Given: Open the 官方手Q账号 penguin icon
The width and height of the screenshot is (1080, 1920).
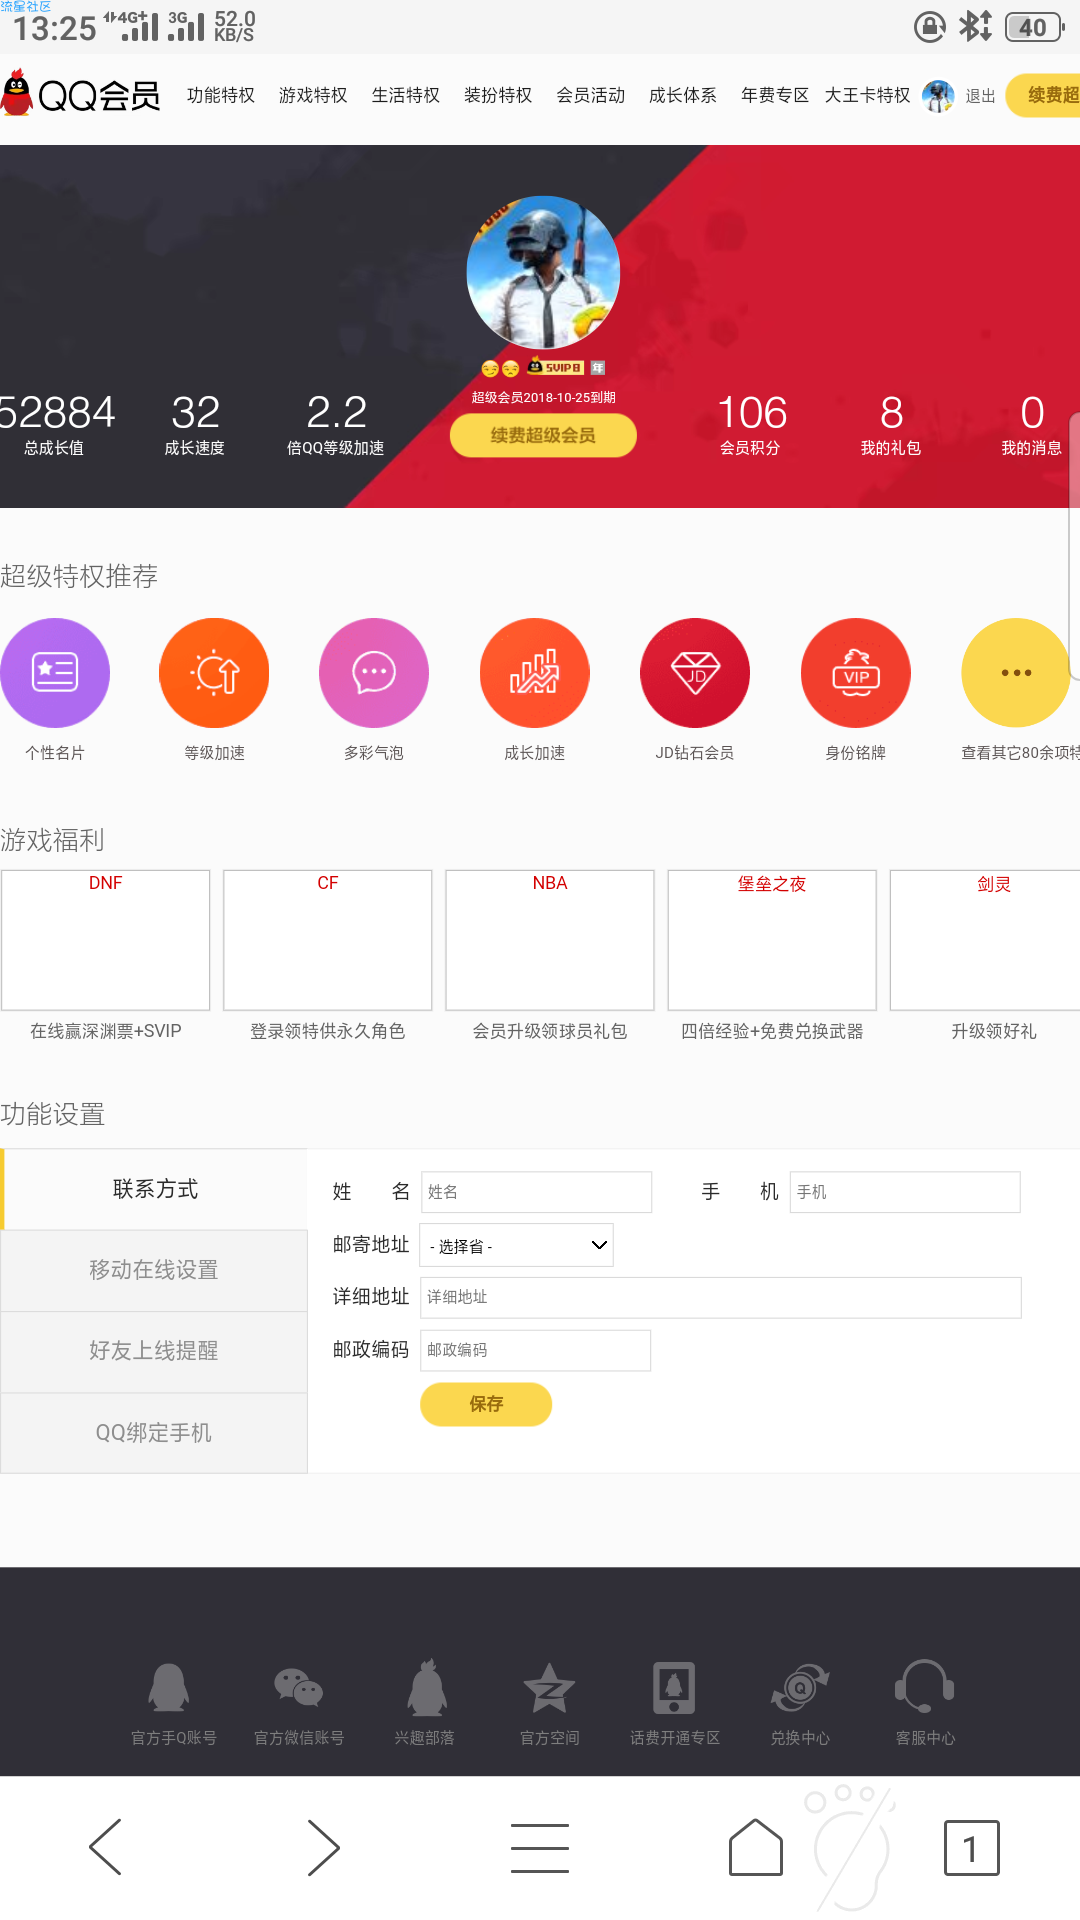Looking at the screenshot, I should (x=169, y=1688).
